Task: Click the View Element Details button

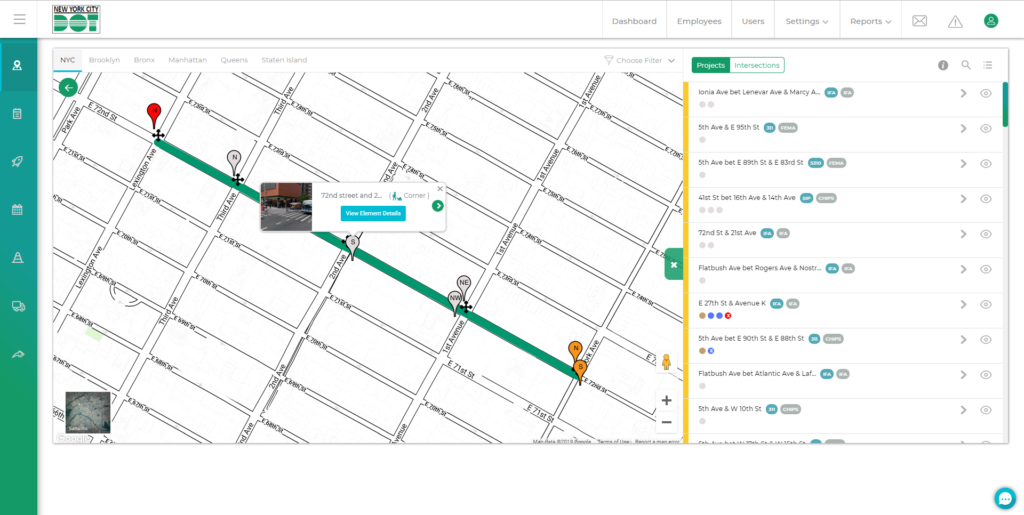Action: [373, 213]
